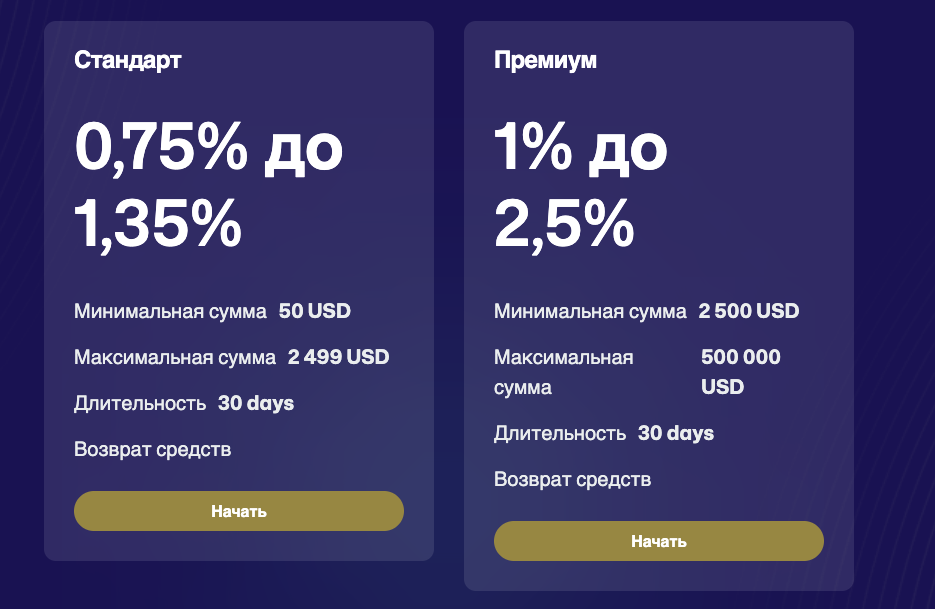The image size is (935, 609).
Task: Click the 500 000 USD maximum value
Action: 741,372
